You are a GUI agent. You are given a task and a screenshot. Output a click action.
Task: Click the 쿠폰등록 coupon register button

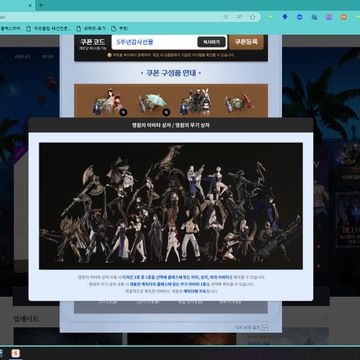click(x=246, y=42)
